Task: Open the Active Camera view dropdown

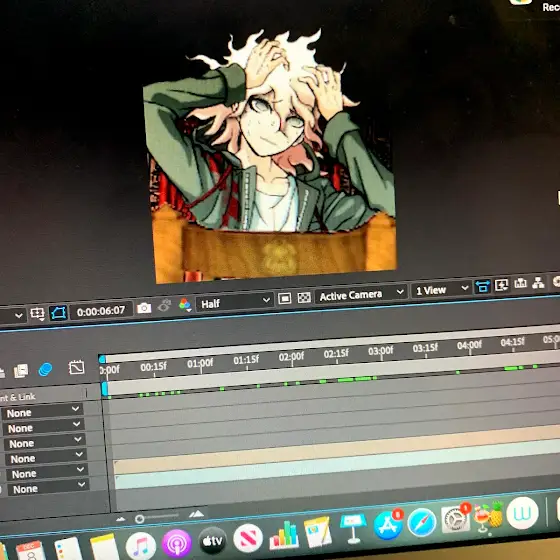Action: click(361, 295)
